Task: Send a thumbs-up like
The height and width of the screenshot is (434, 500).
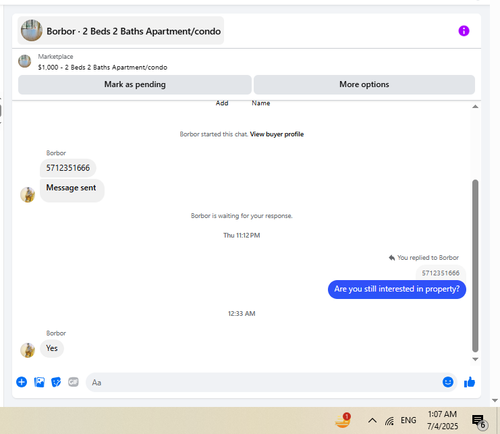Action: [469, 382]
